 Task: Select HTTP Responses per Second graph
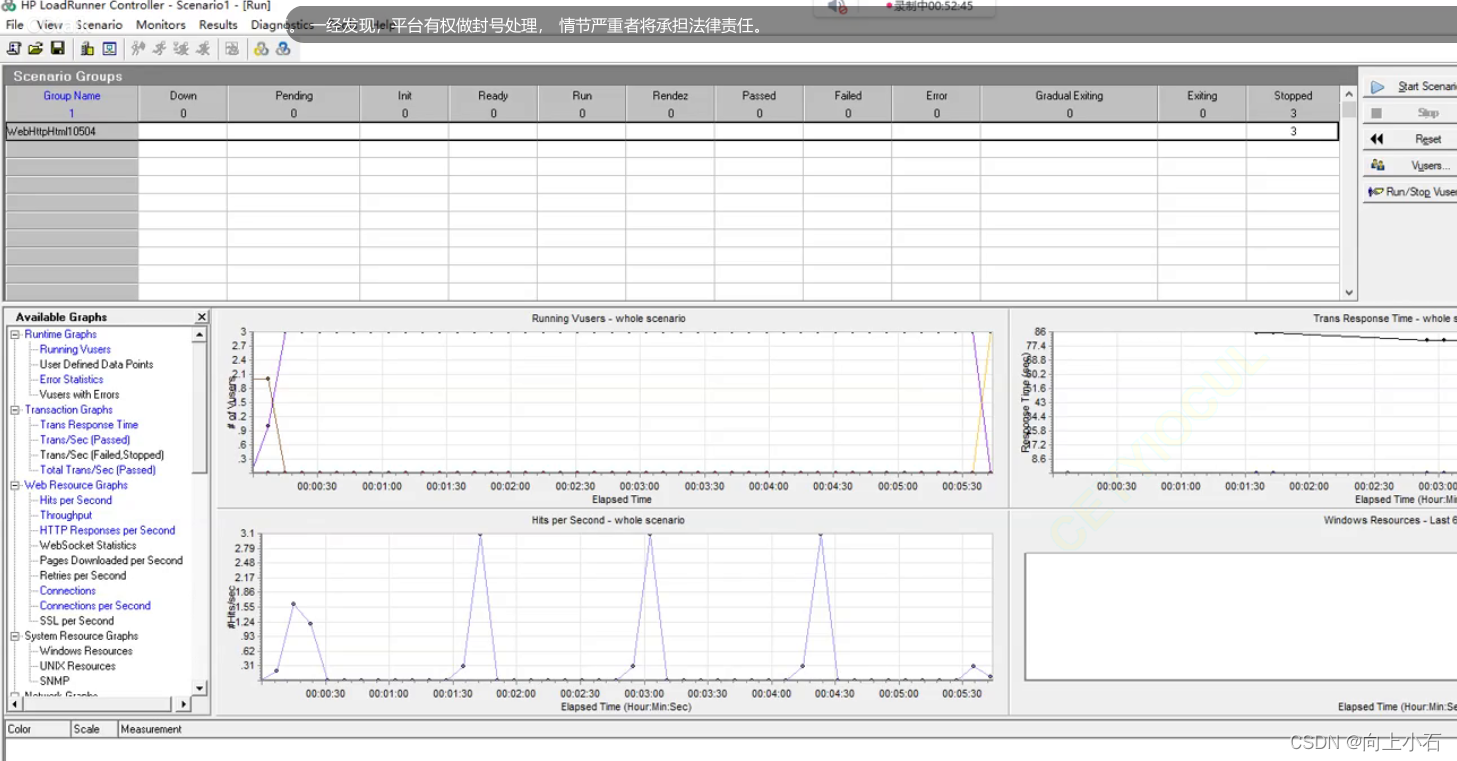point(107,530)
